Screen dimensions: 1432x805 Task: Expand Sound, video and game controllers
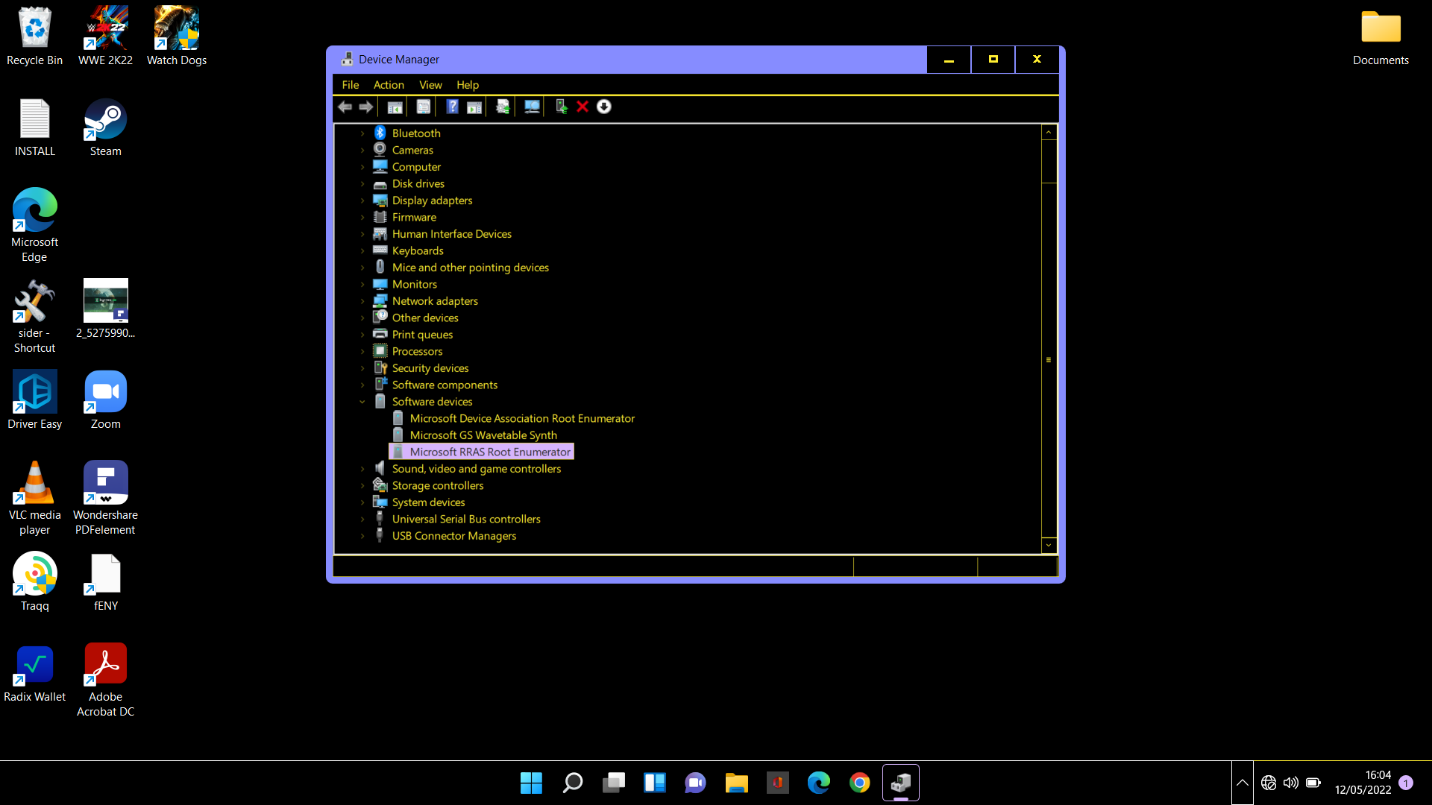click(363, 469)
